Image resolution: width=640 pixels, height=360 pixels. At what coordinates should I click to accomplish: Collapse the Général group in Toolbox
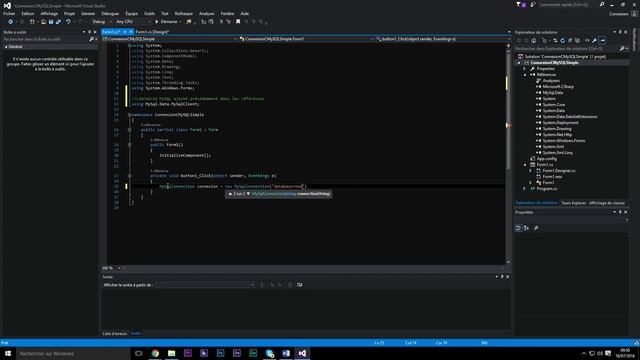(x=6, y=47)
